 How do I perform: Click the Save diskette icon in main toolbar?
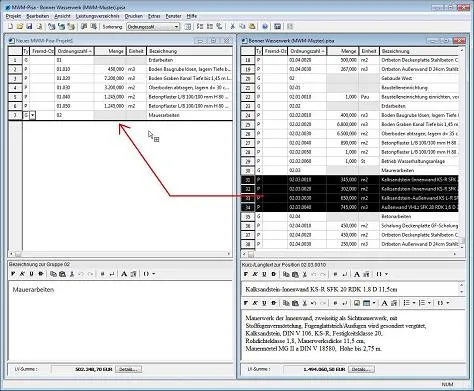[x=29, y=26]
